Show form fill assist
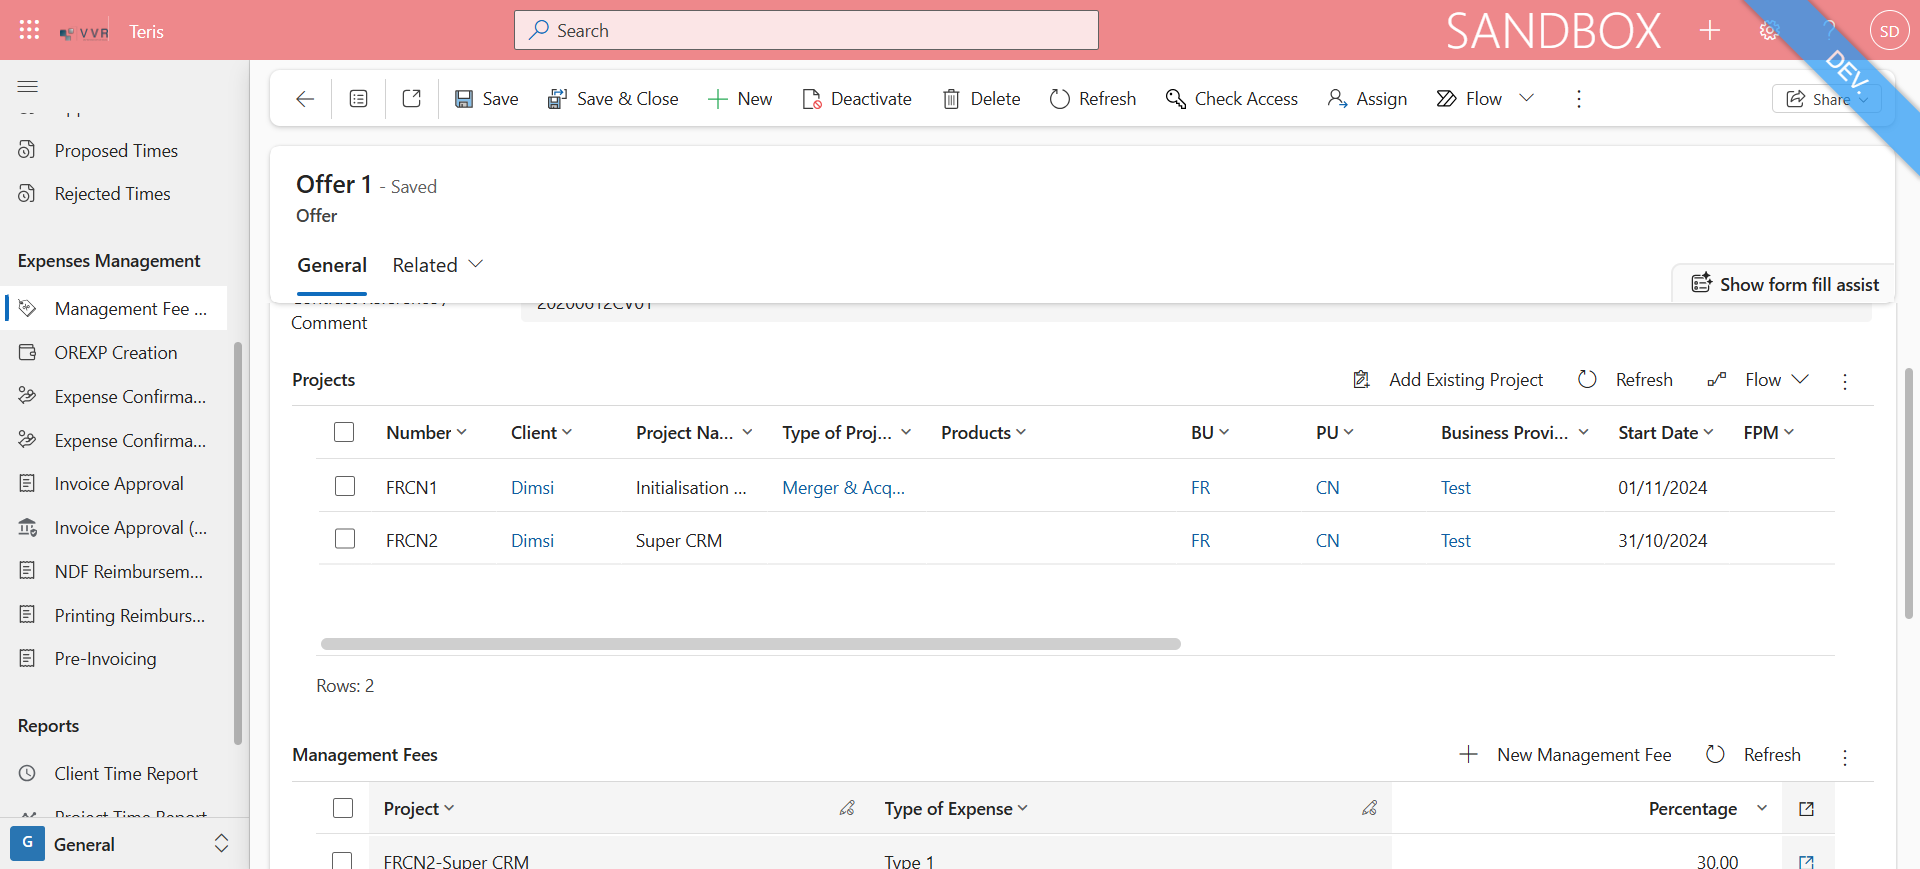Screen dimensions: 1920x869 point(1785,284)
